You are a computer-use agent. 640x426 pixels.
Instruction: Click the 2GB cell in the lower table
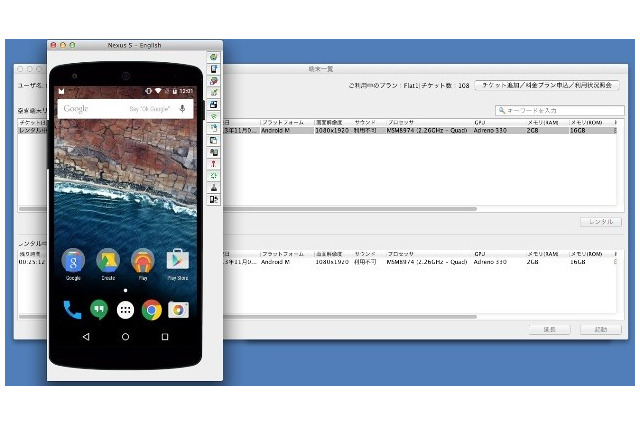[532, 262]
